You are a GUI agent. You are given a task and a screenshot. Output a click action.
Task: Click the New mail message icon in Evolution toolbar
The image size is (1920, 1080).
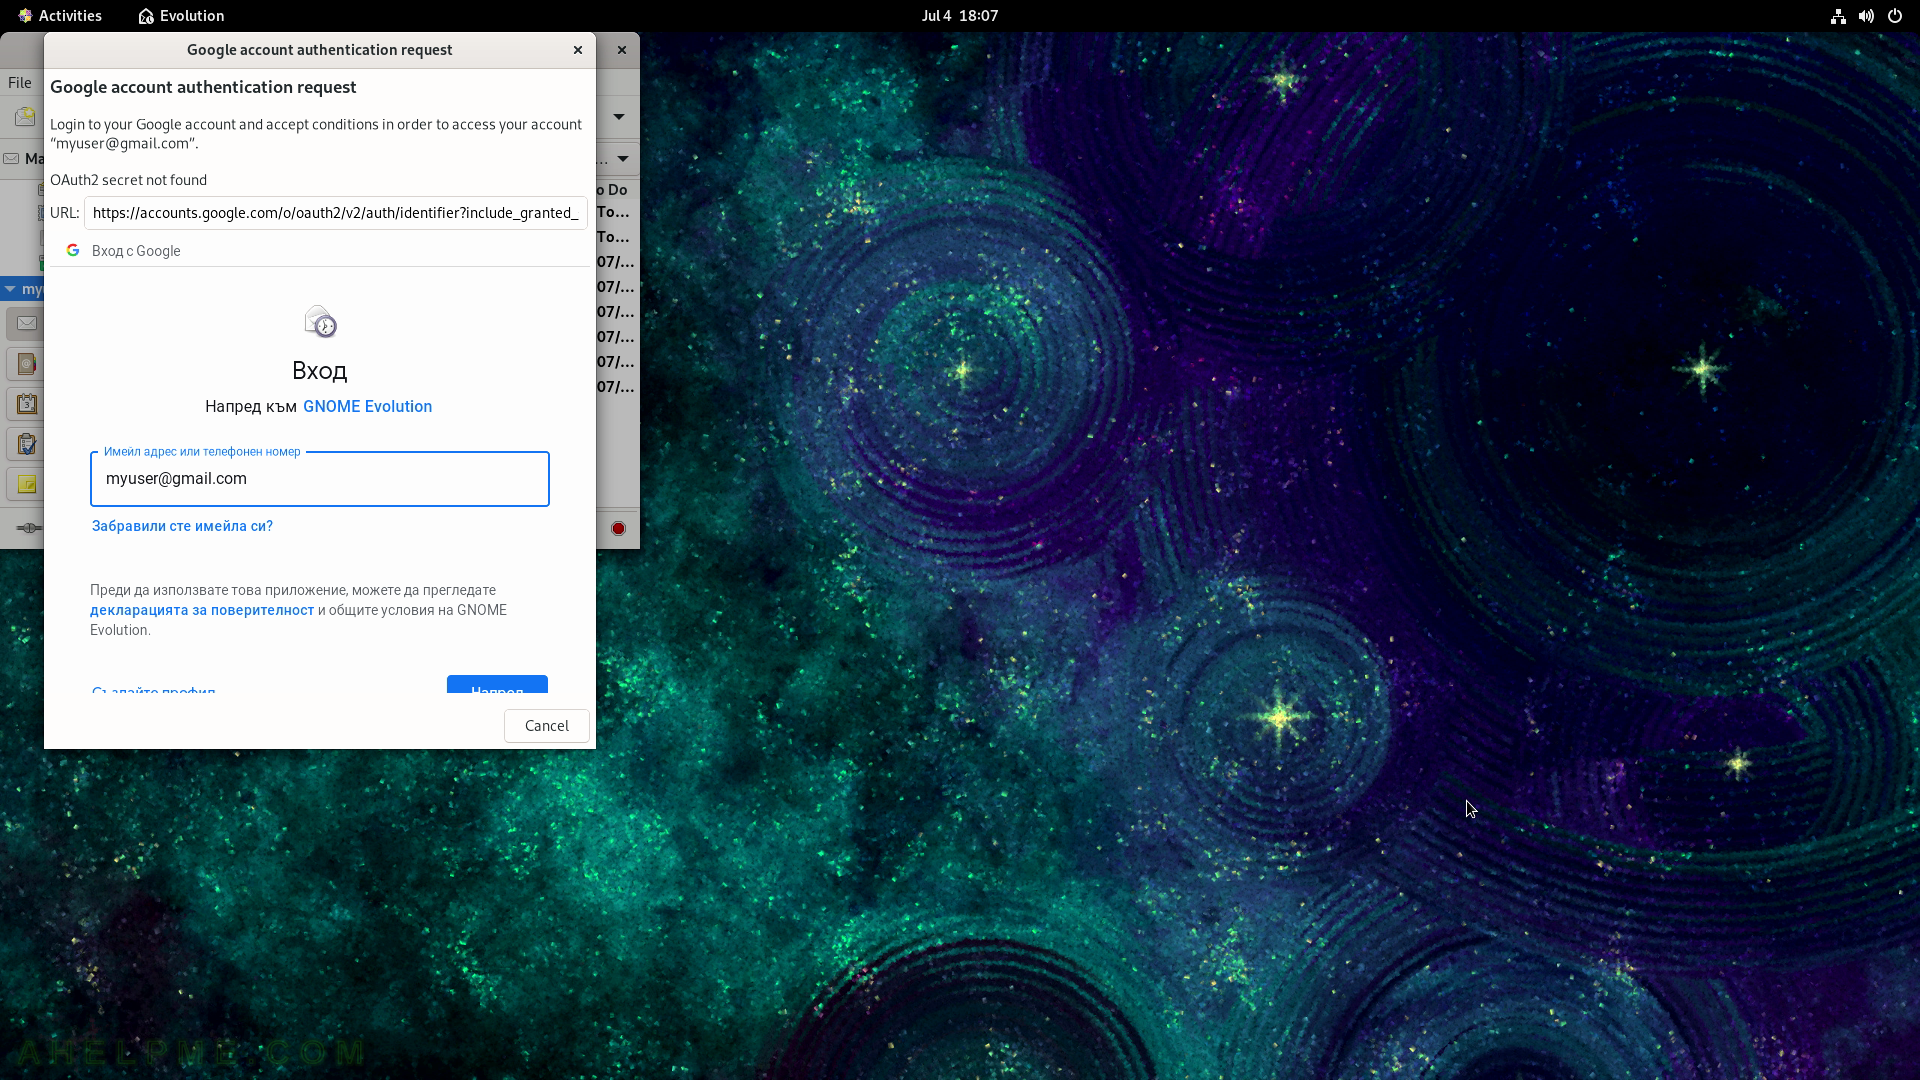pos(25,117)
